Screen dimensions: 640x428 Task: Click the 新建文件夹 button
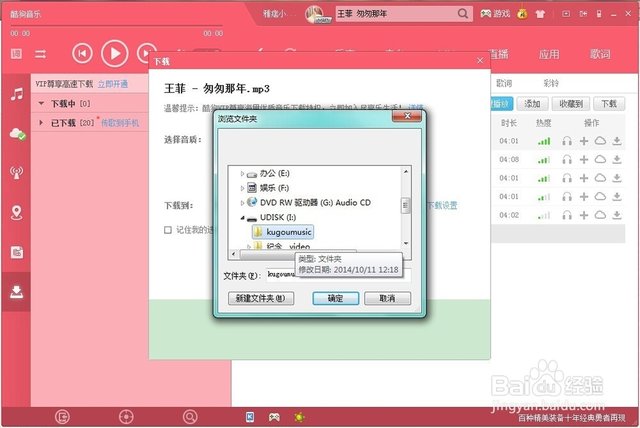260,298
